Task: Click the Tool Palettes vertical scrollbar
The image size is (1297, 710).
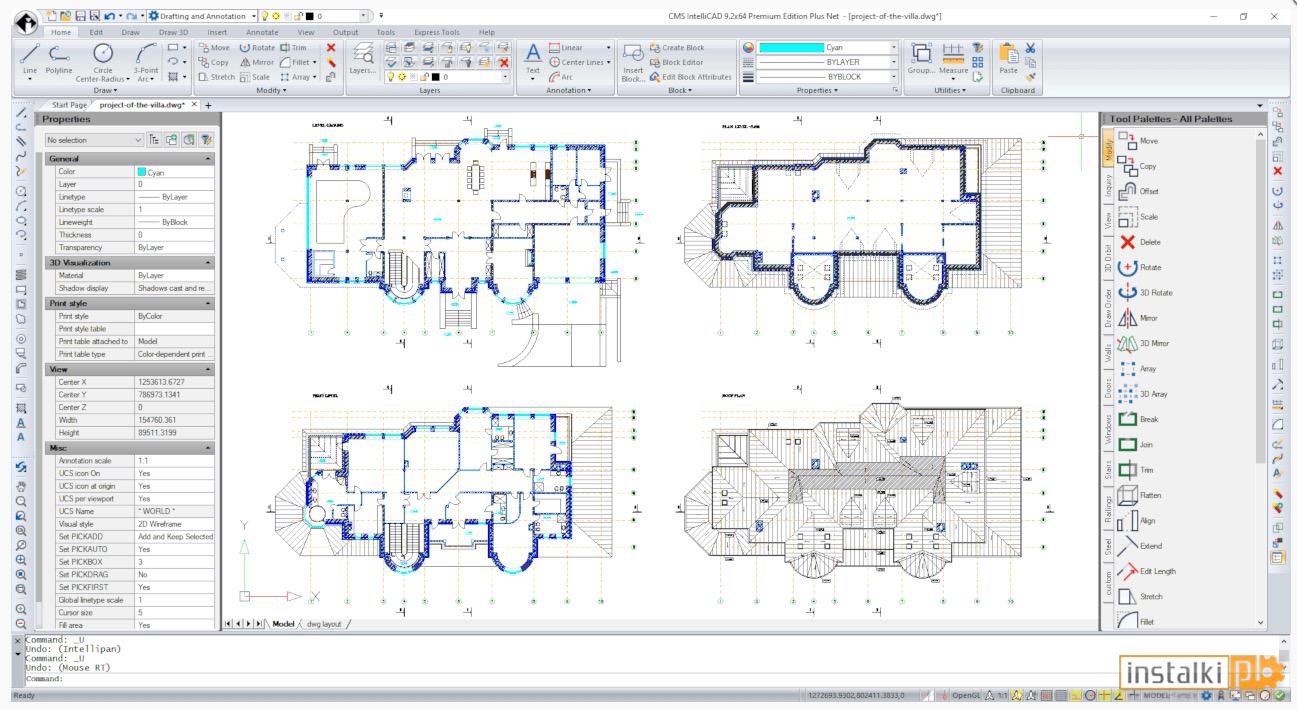Action: (x=1260, y=300)
